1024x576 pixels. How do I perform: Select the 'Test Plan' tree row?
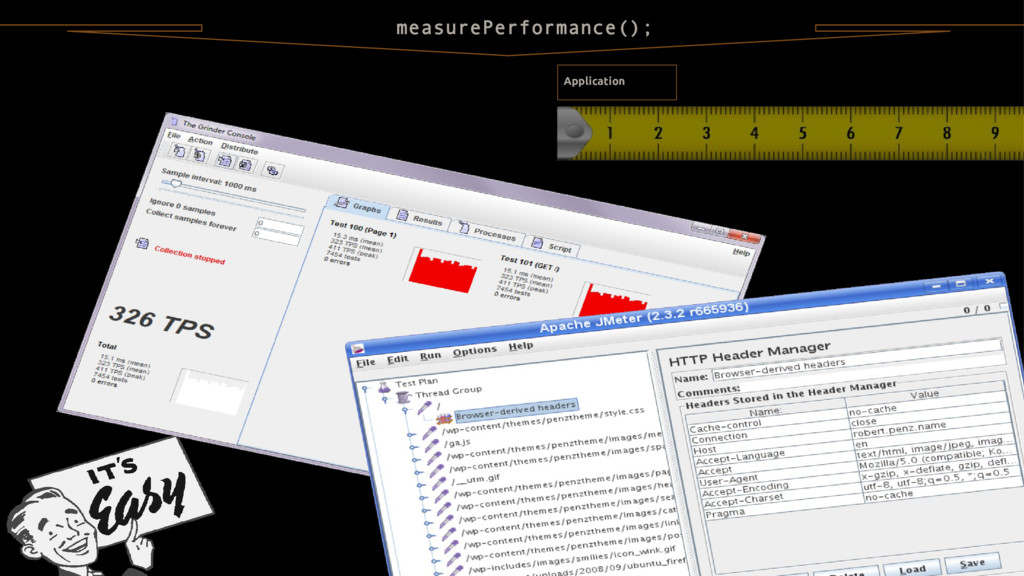click(416, 382)
